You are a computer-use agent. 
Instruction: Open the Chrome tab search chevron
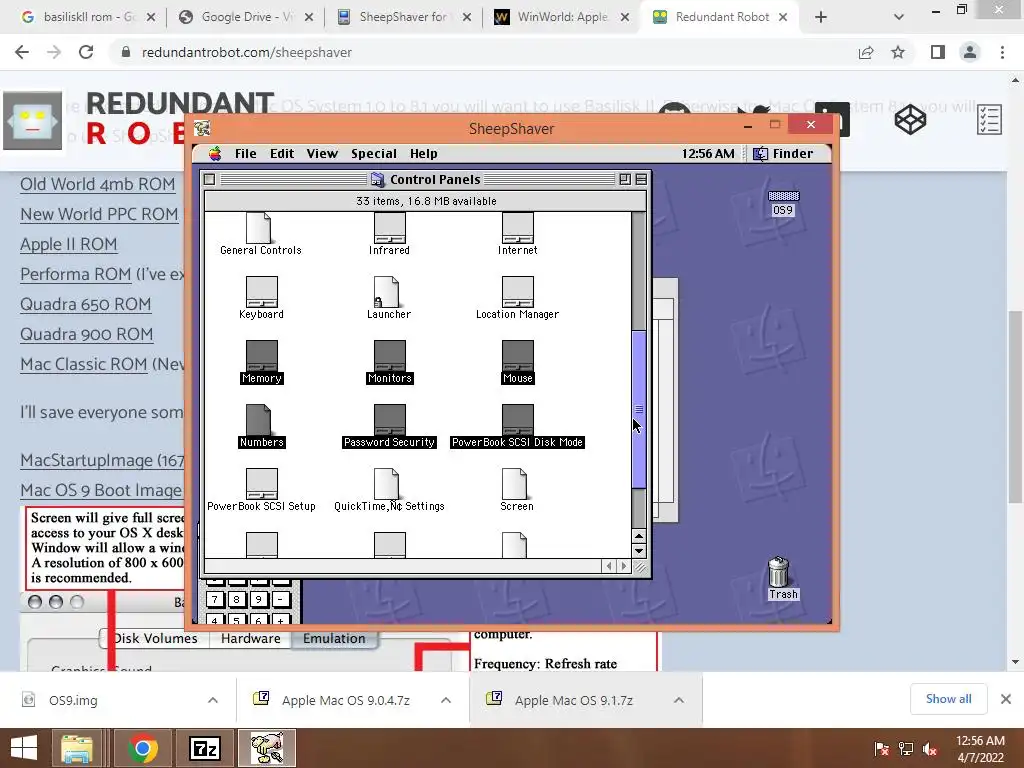899,17
